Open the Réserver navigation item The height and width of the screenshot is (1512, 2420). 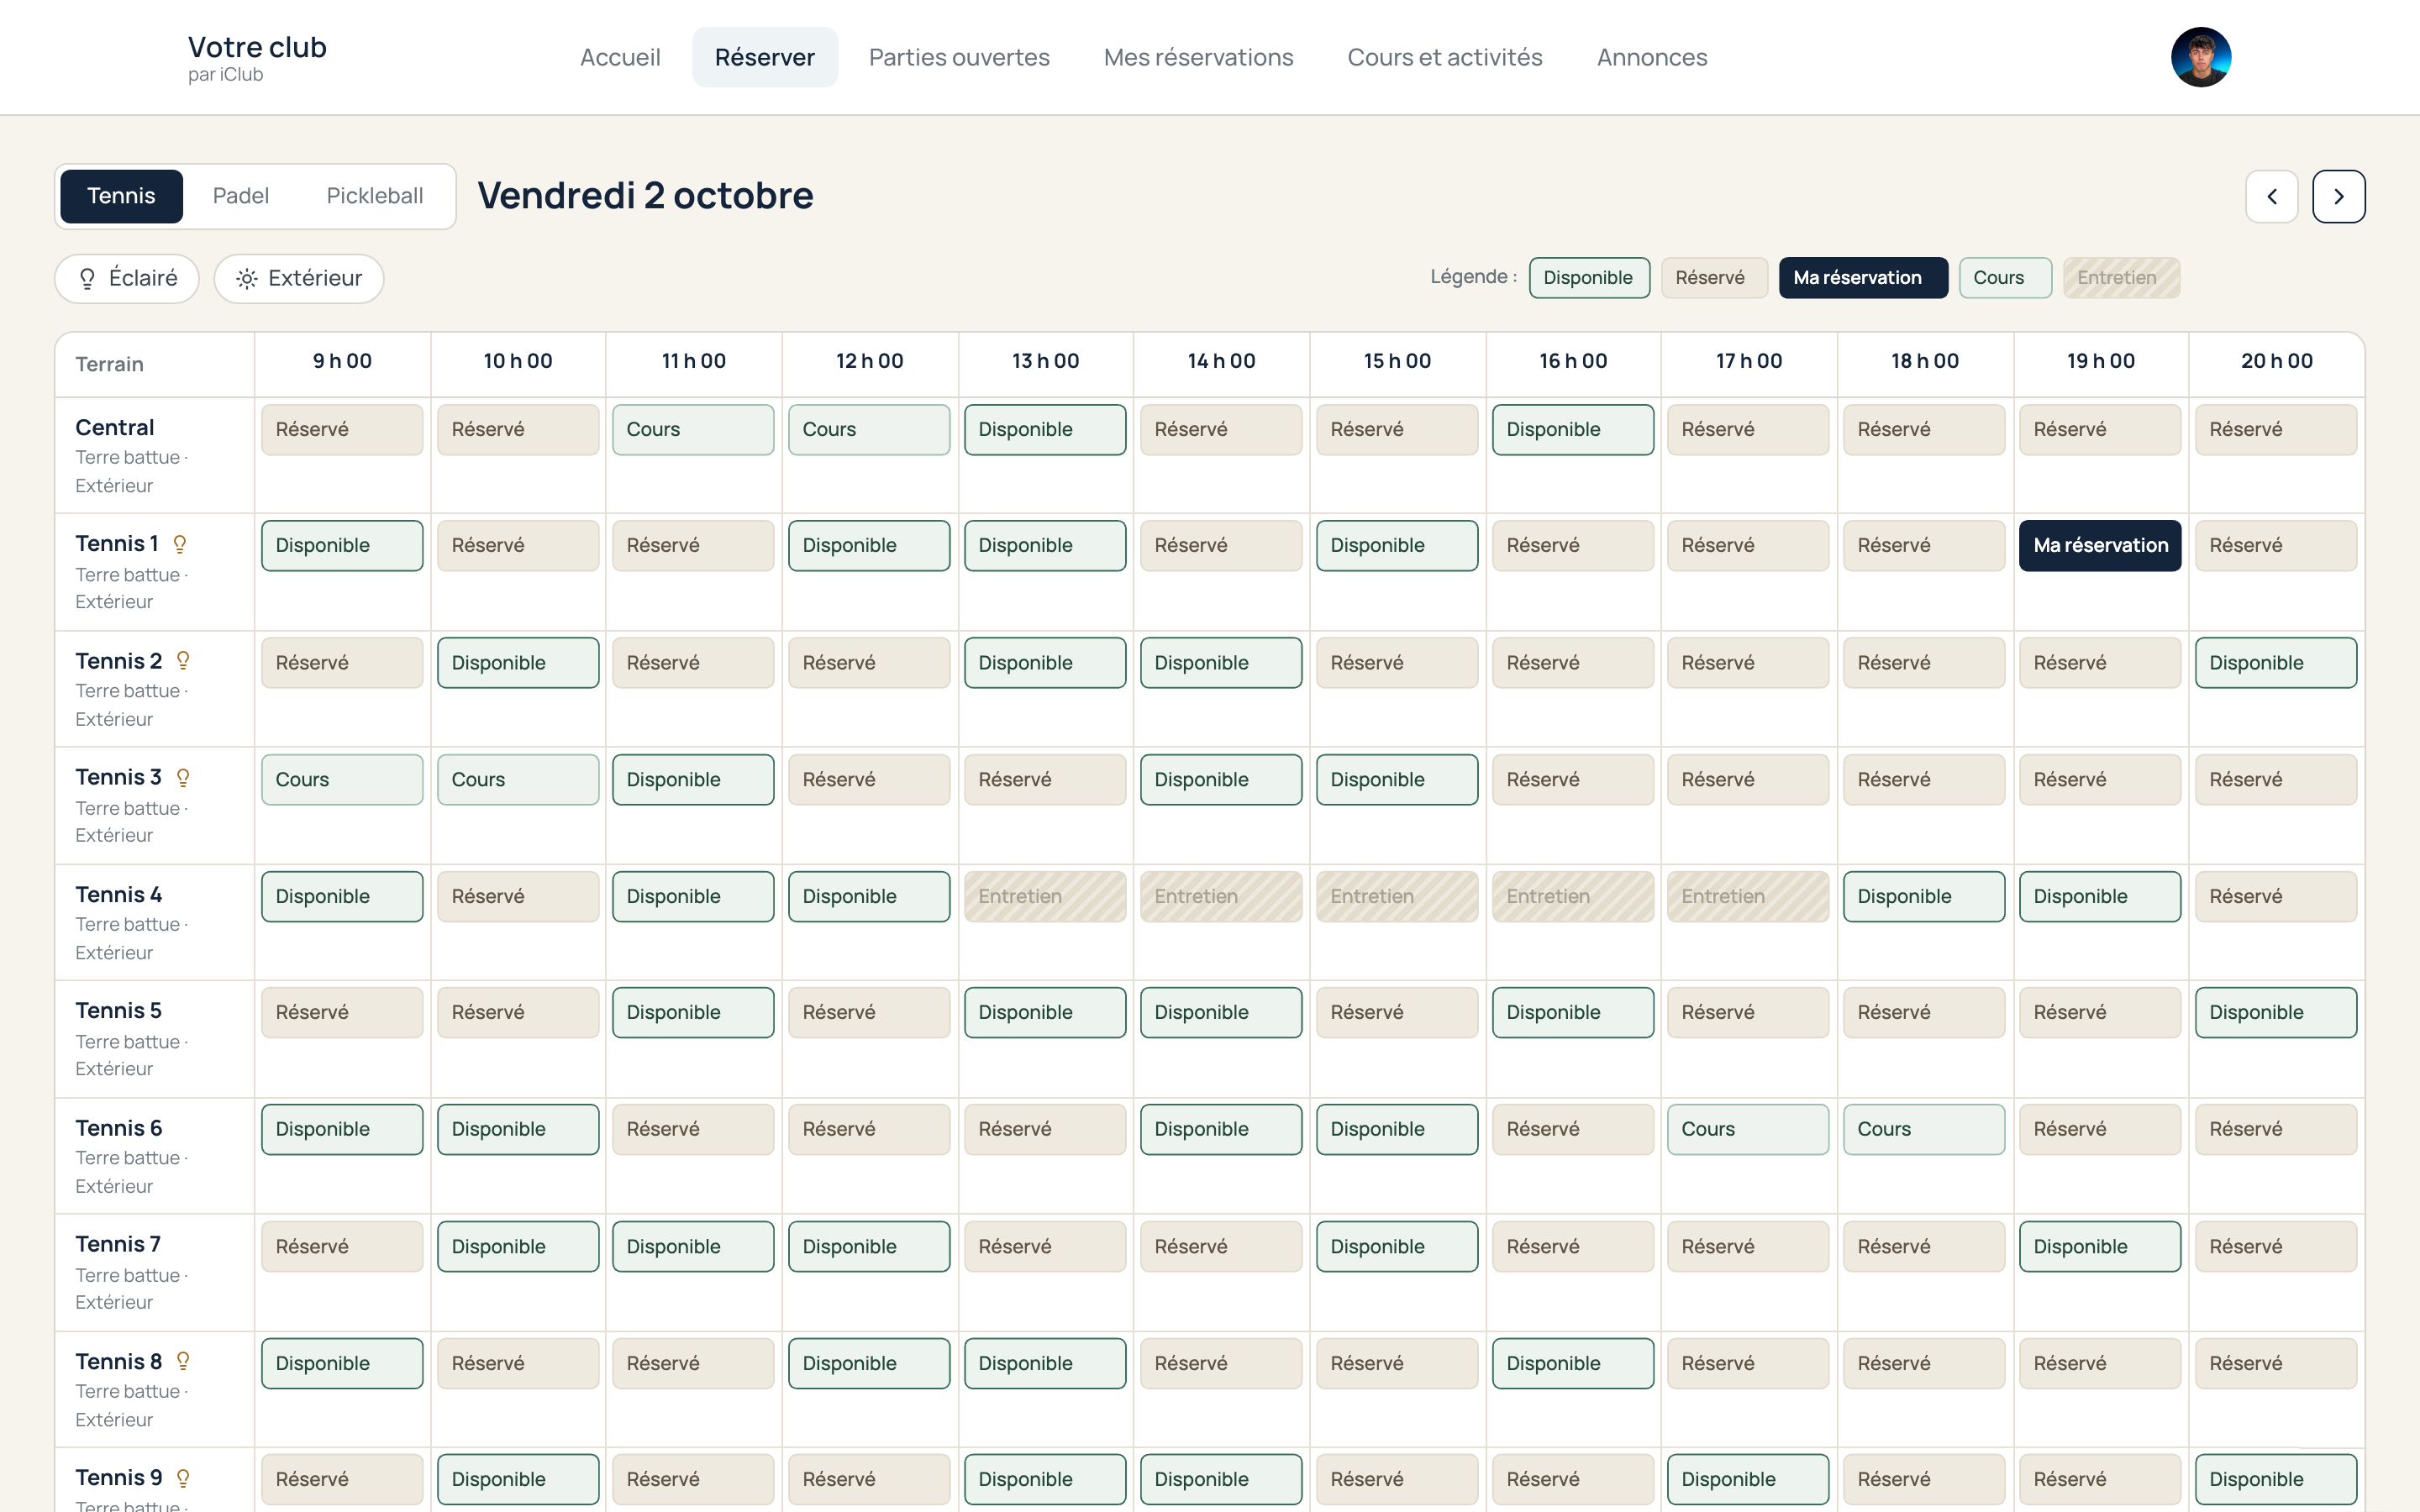pyautogui.click(x=765, y=57)
